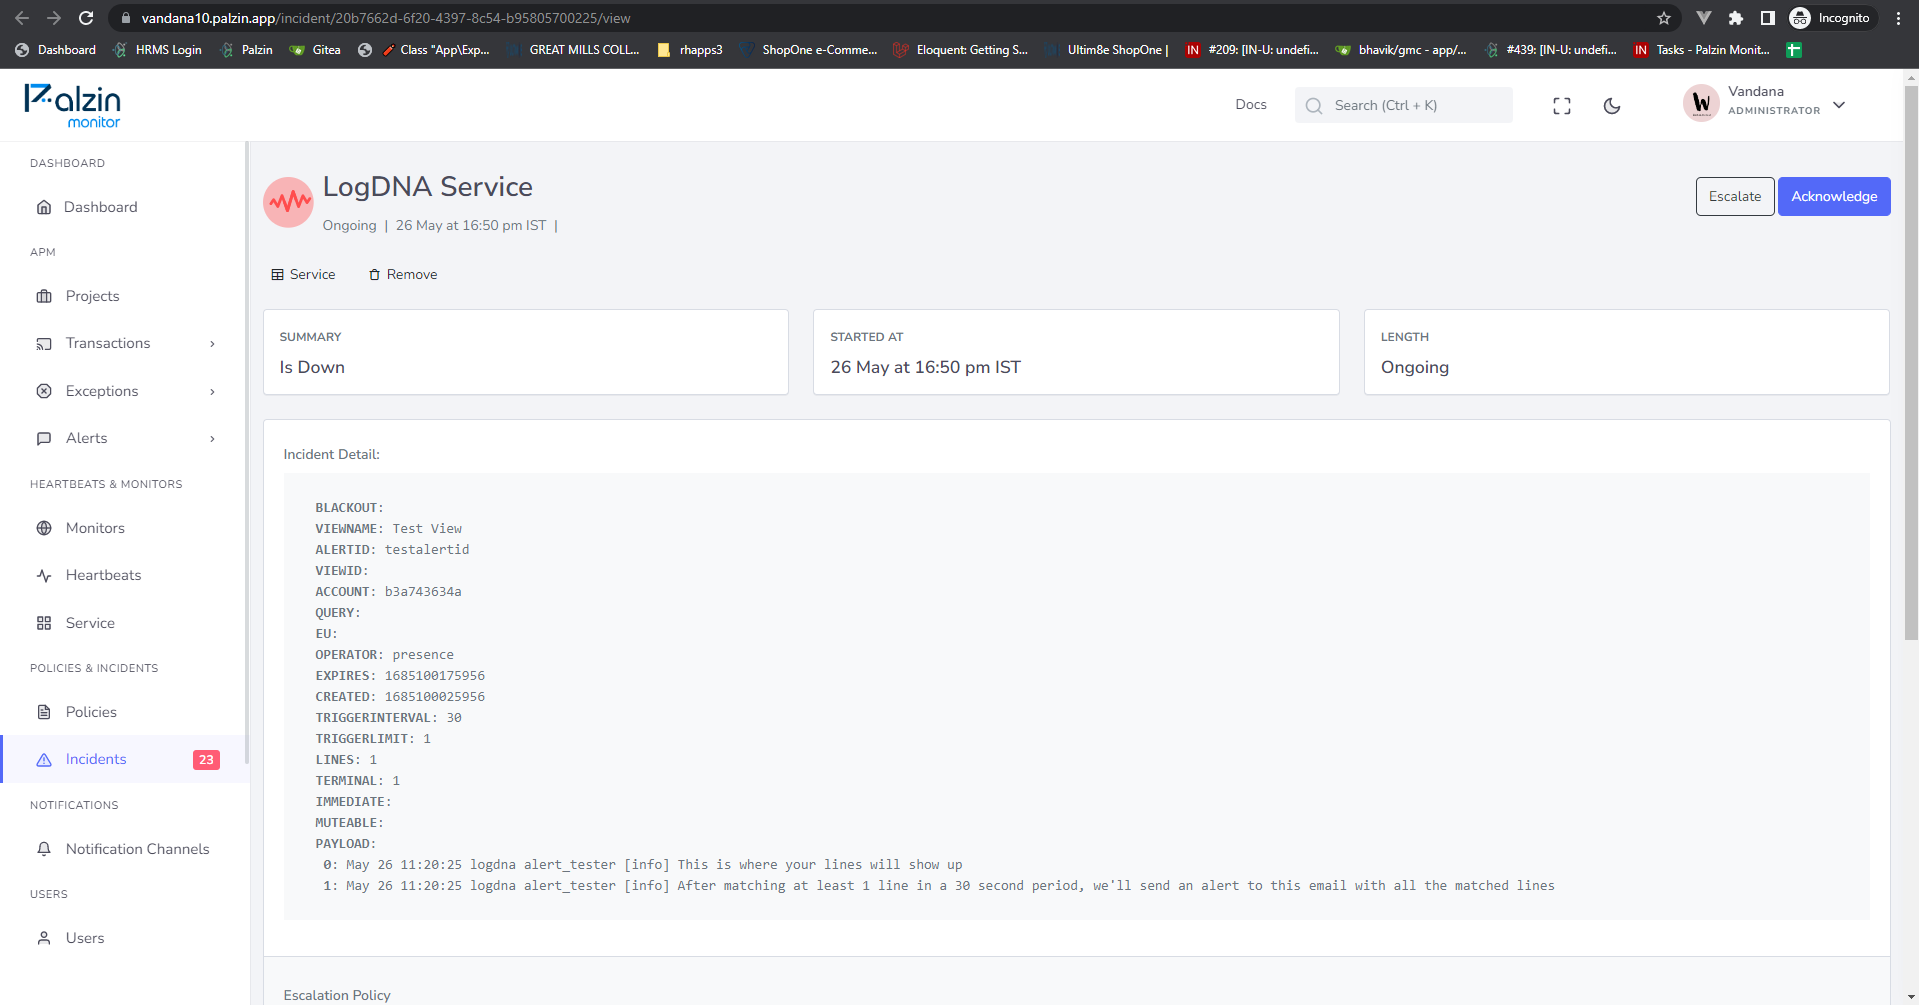Toggle dark mode with the moon icon
This screenshot has width=1919, height=1005.
(1612, 106)
